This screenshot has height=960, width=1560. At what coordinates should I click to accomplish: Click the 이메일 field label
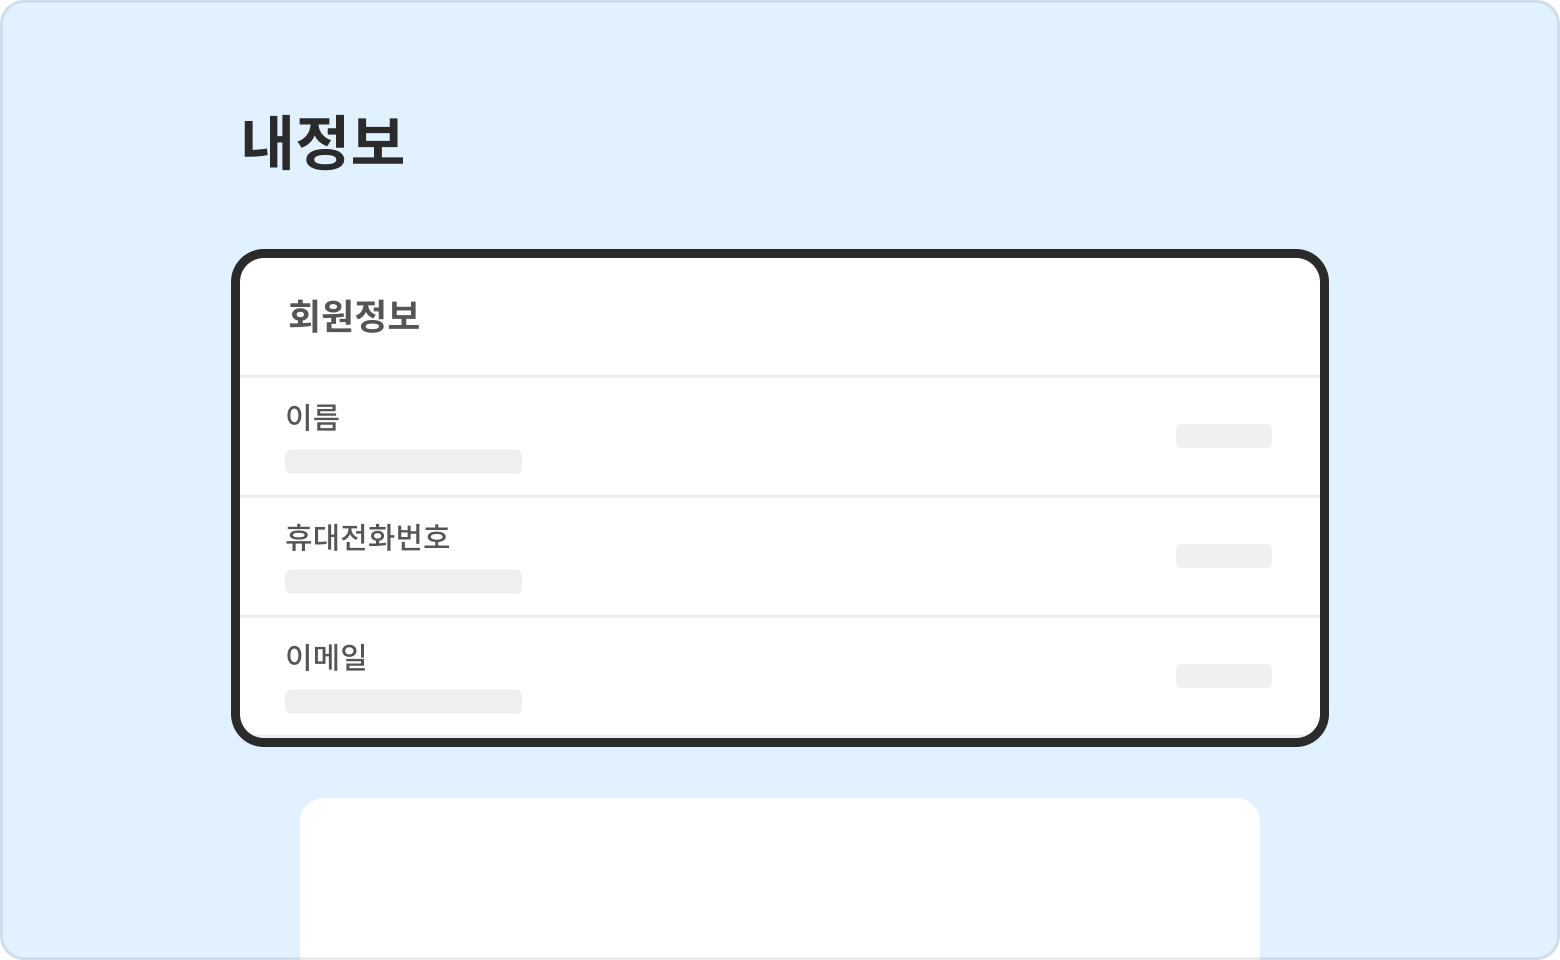[x=326, y=657]
